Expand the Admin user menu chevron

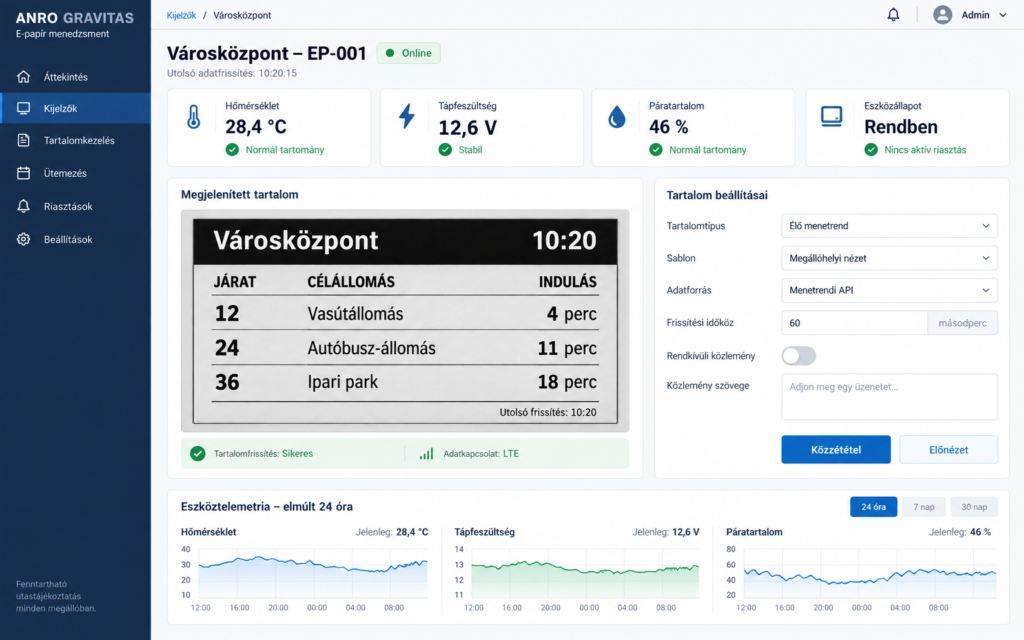coord(1002,15)
